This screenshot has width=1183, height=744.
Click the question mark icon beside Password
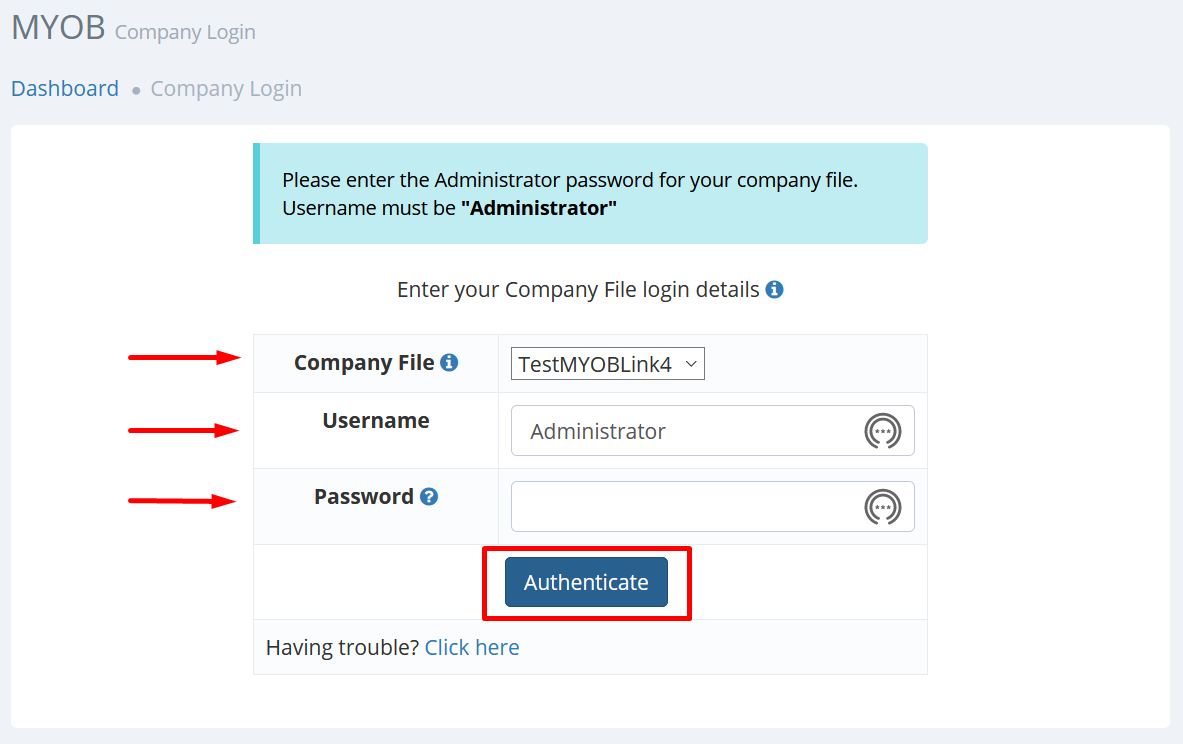(429, 497)
